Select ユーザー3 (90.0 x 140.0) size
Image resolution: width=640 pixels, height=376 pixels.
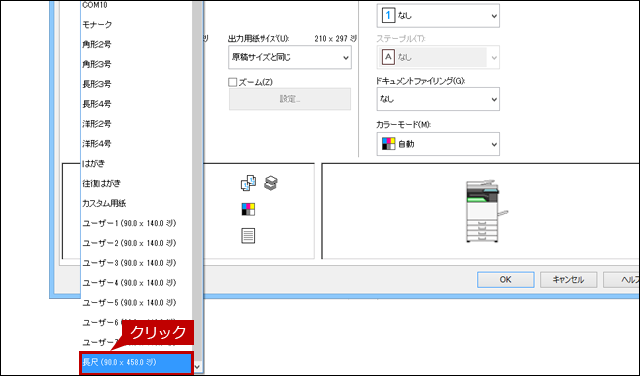pyautogui.click(x=136, y=263)
